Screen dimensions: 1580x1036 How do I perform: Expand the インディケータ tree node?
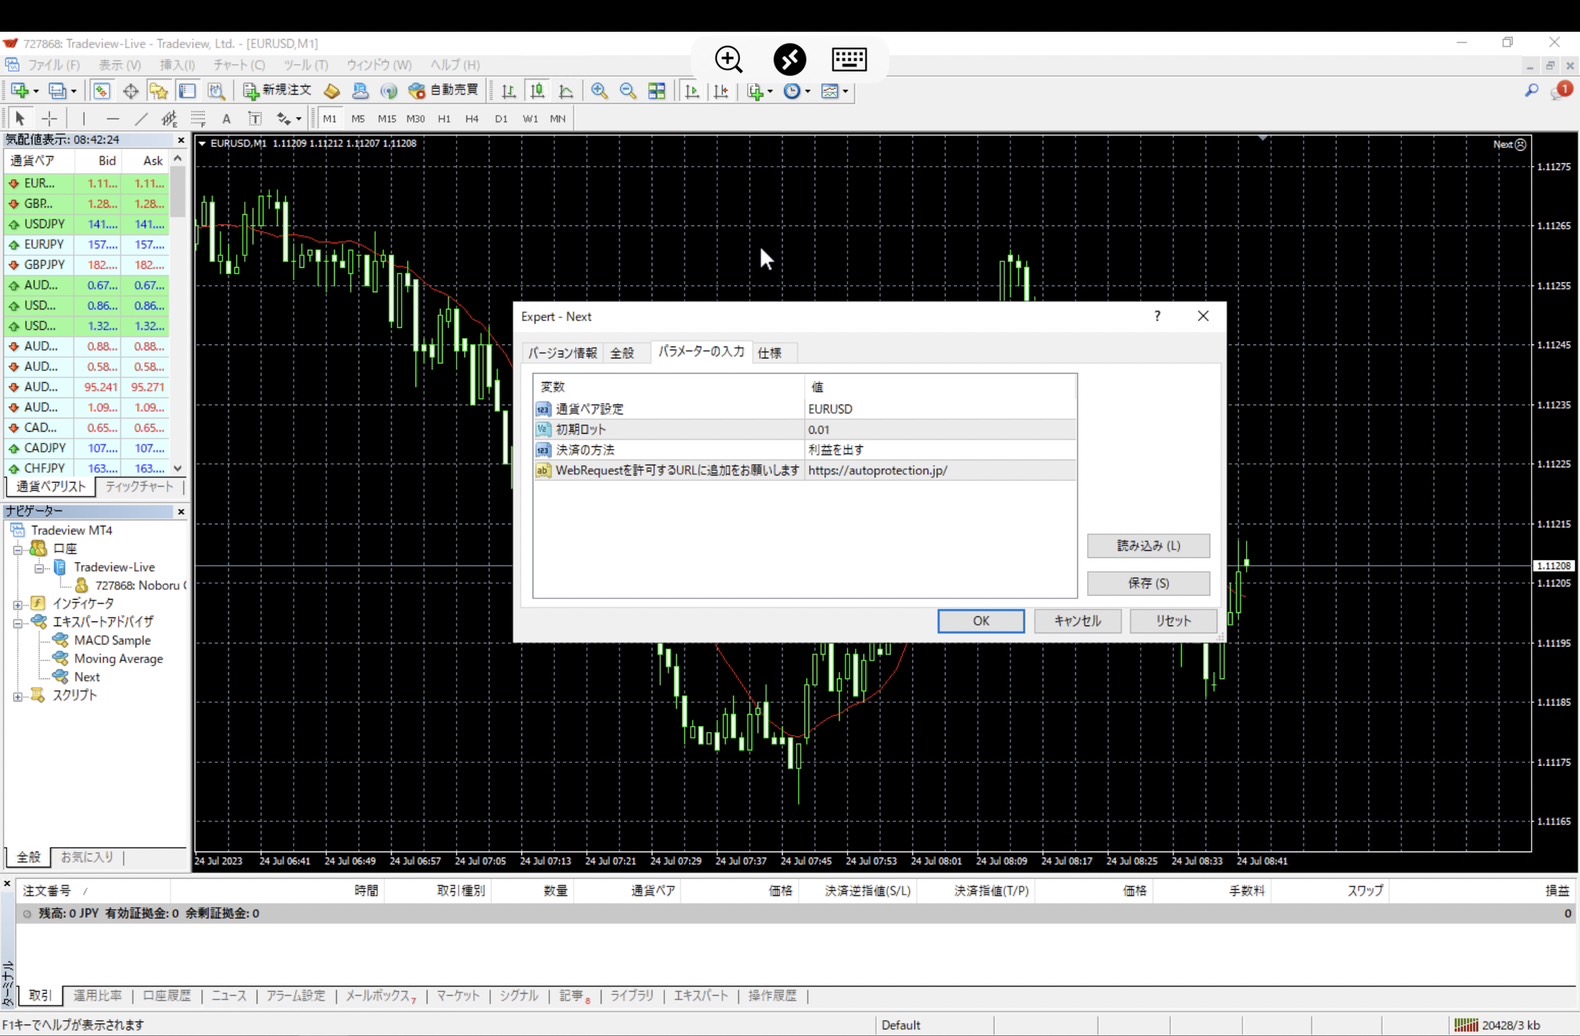[18, 604]
